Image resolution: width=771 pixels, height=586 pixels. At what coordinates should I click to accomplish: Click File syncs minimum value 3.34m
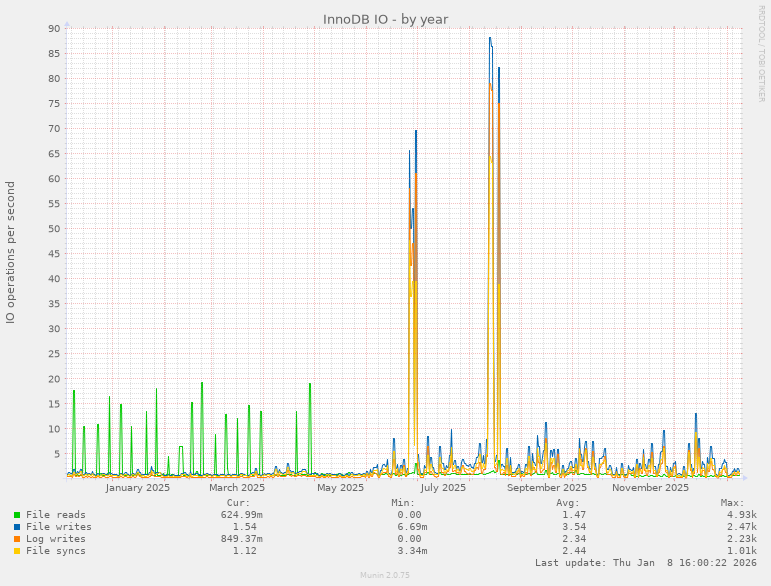412,551
